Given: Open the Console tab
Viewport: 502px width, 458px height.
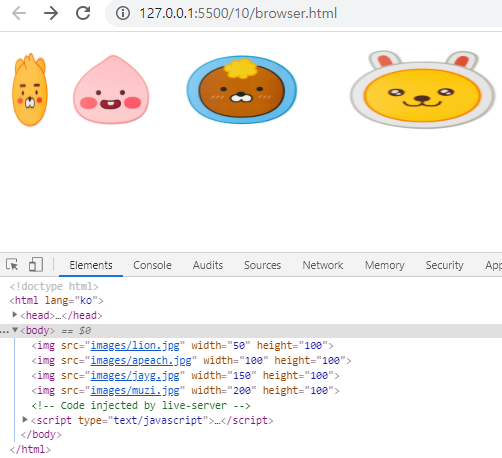Looking at the screenshot, I should (x=152, y=265).
